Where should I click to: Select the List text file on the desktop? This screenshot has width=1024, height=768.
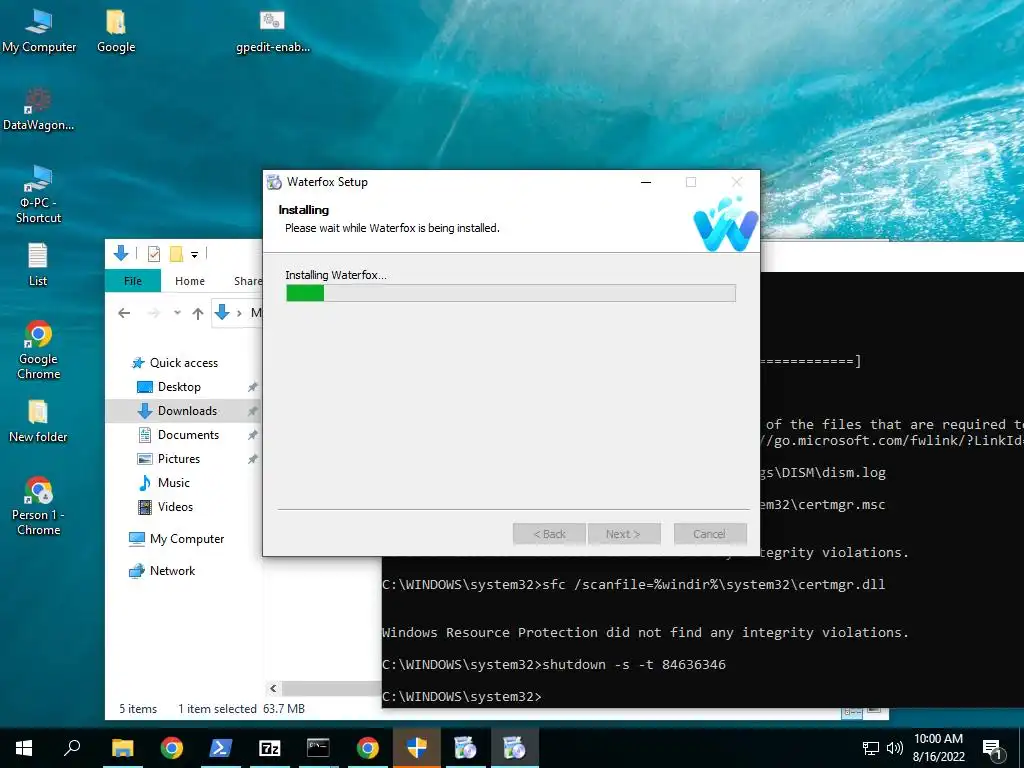(x=38, y=264)
